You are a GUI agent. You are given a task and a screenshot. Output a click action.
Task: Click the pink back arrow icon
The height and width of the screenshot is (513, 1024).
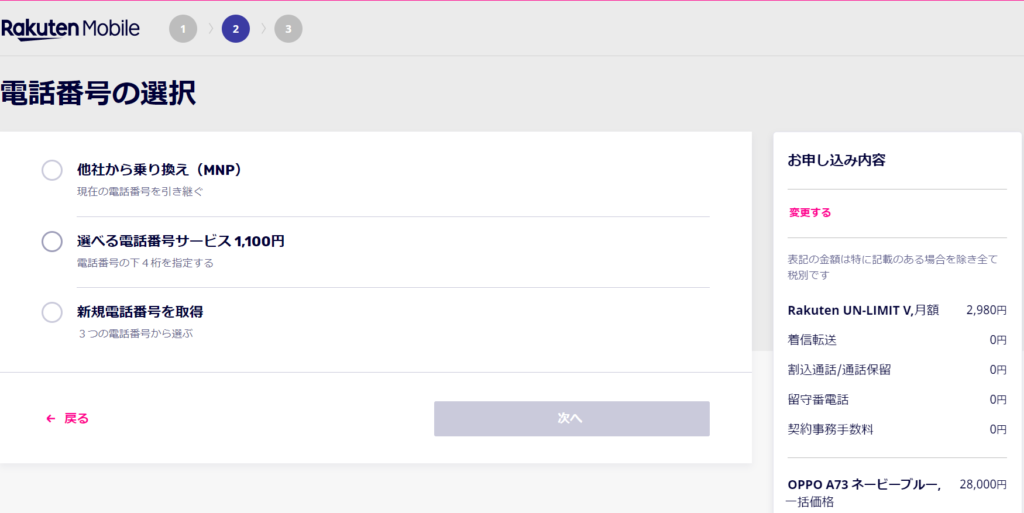[x=51, y=418]
